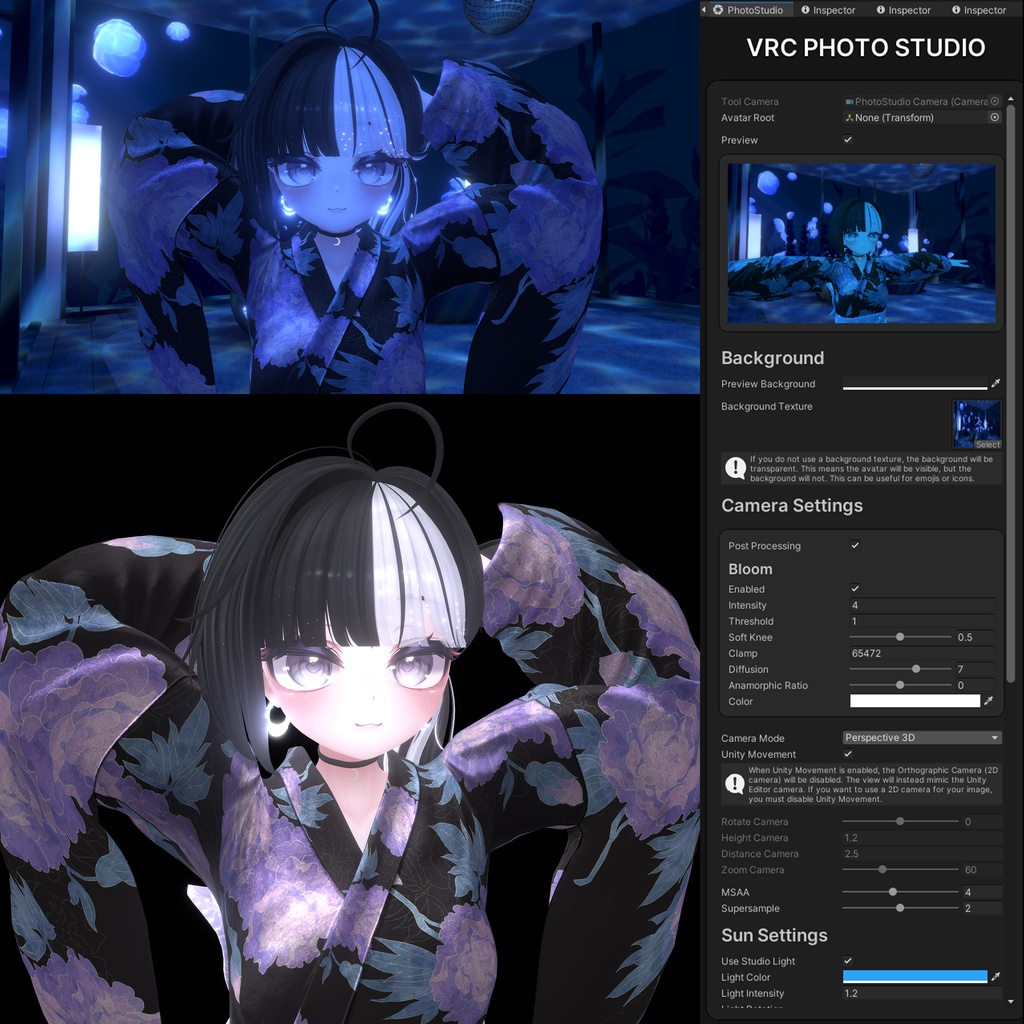This screenshot has width=1024, height=1024.
Task: Open the Camera Mode dropdown
Action: (920, 737)
